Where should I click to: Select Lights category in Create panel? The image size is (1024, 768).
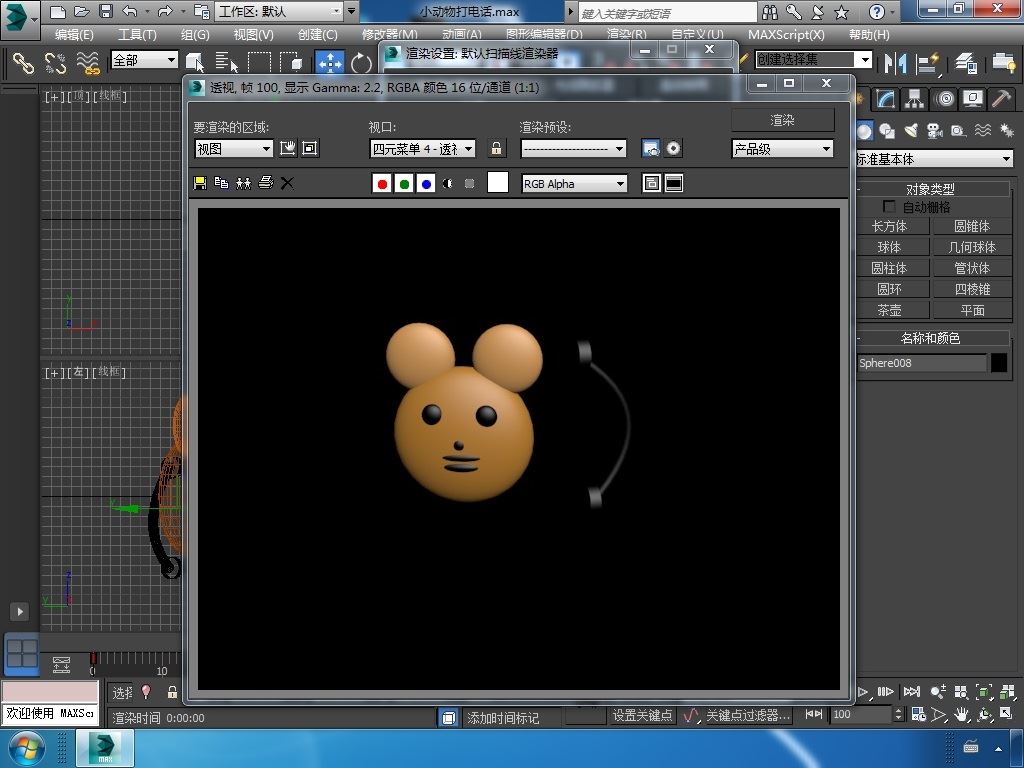(911, 131)
